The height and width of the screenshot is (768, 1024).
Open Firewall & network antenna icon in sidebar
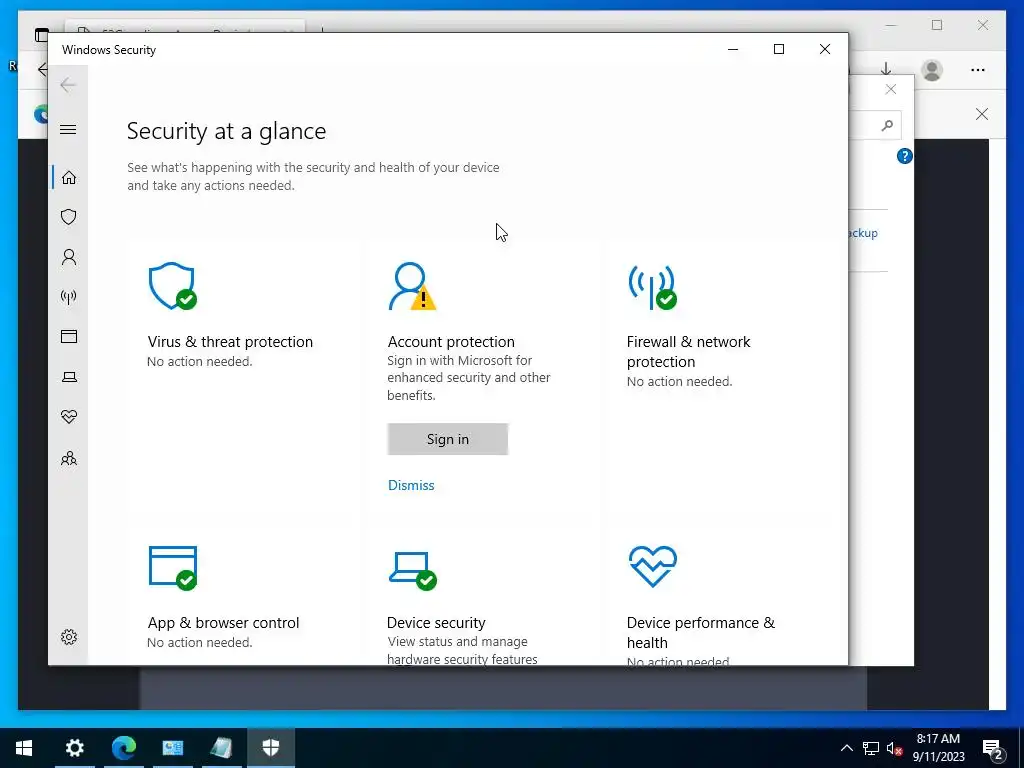coord(69,297)
